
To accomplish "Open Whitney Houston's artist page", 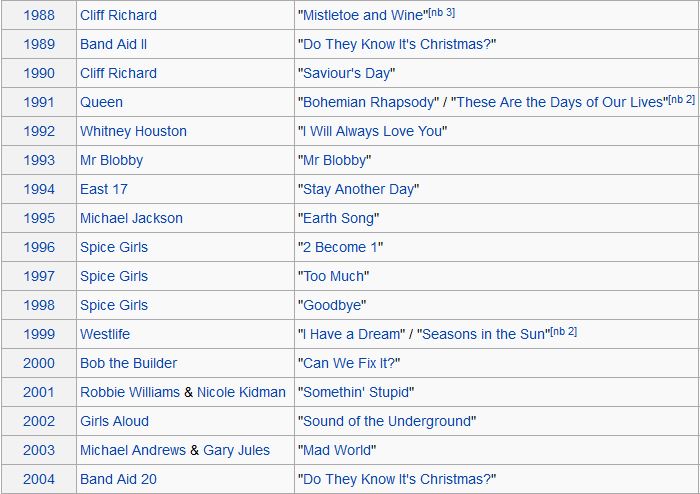I will point(133,131).
